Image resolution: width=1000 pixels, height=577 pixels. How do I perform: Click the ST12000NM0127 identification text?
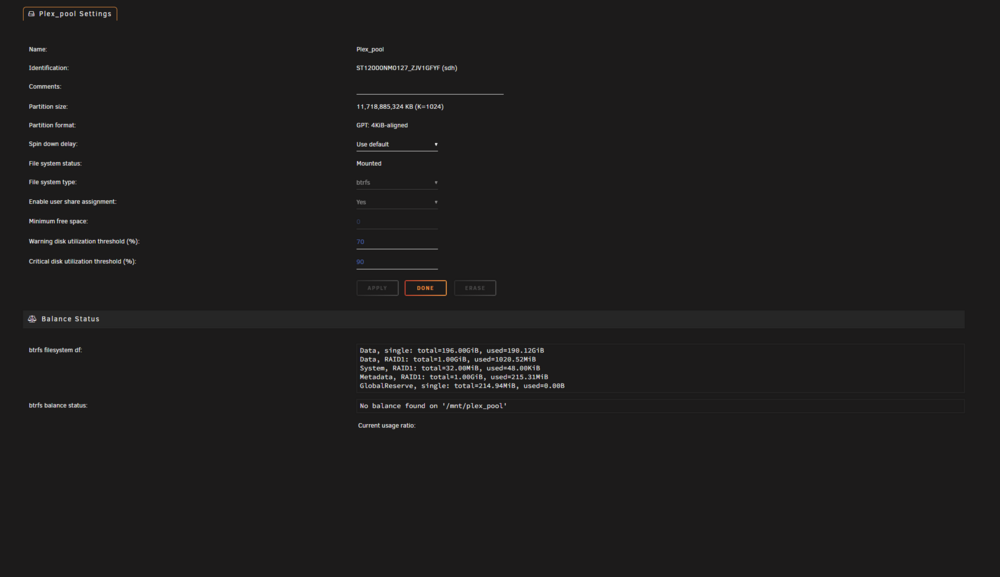(406, 68)
